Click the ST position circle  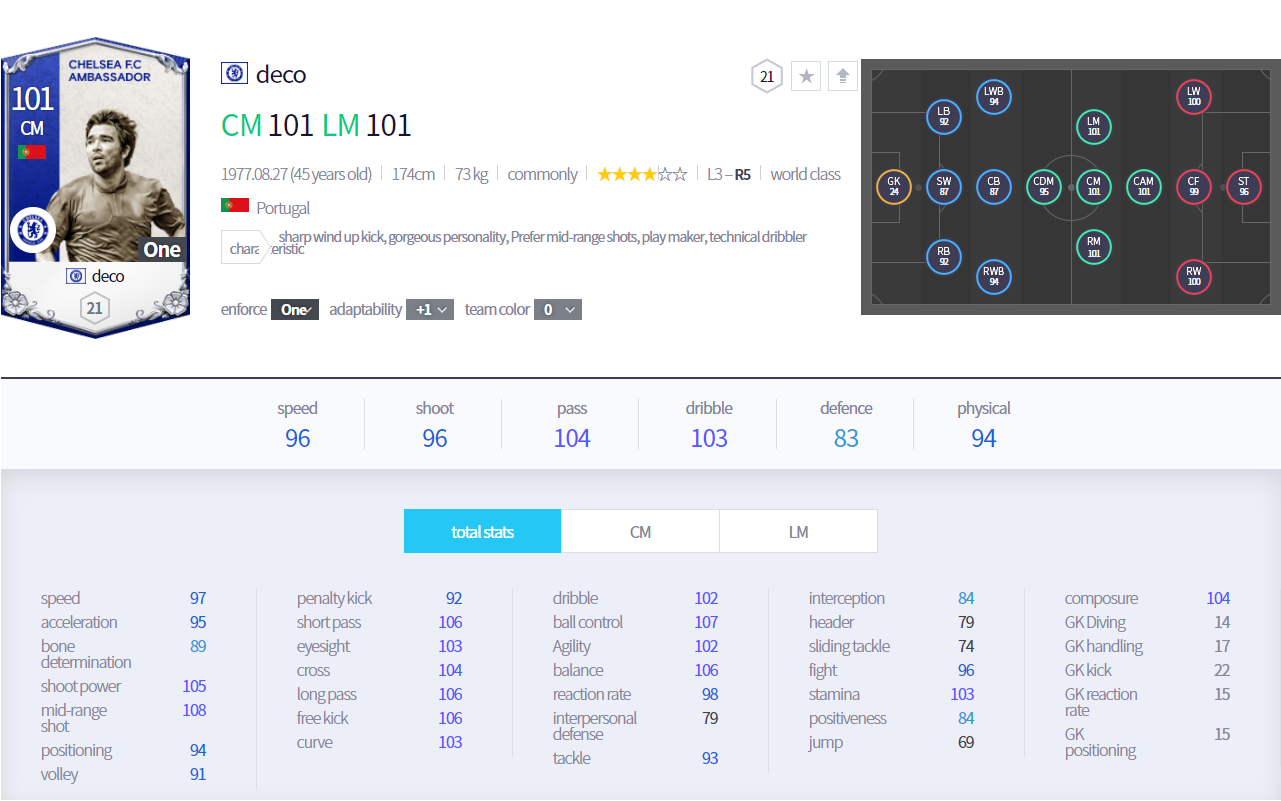click(1243, 187)
